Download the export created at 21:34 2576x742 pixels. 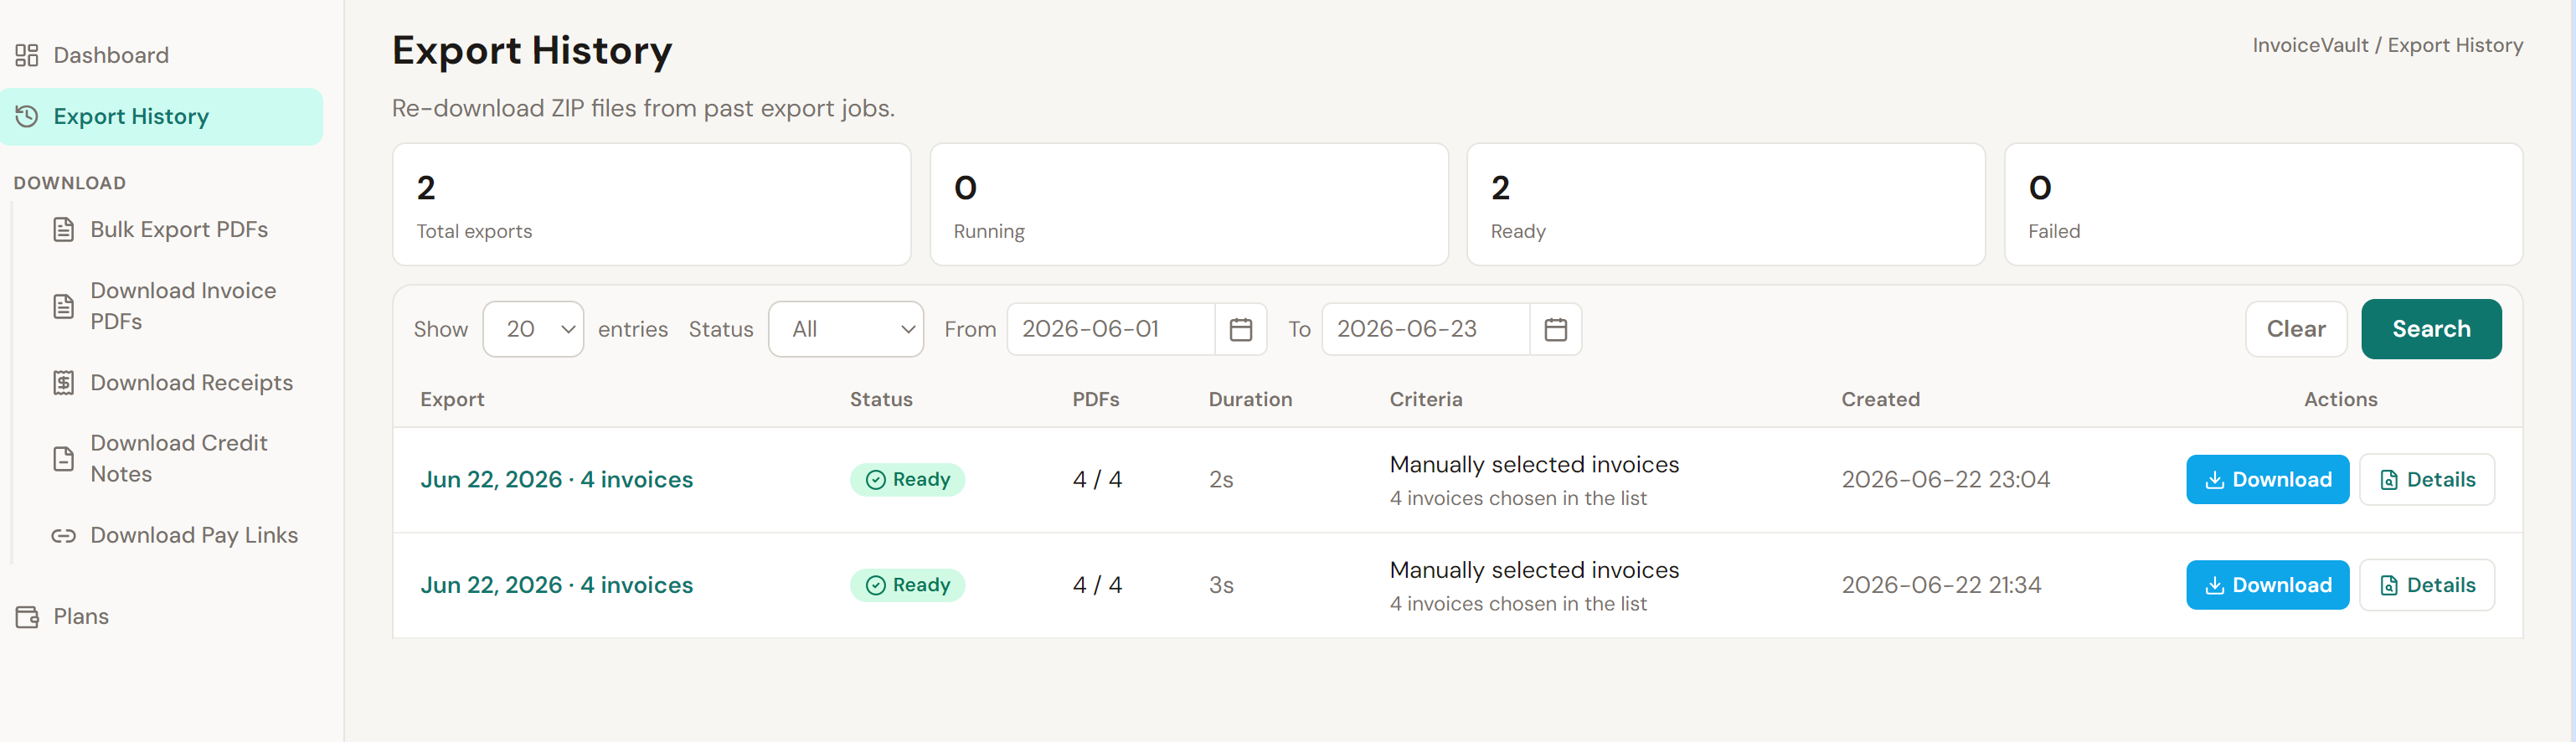point(2267,585)
